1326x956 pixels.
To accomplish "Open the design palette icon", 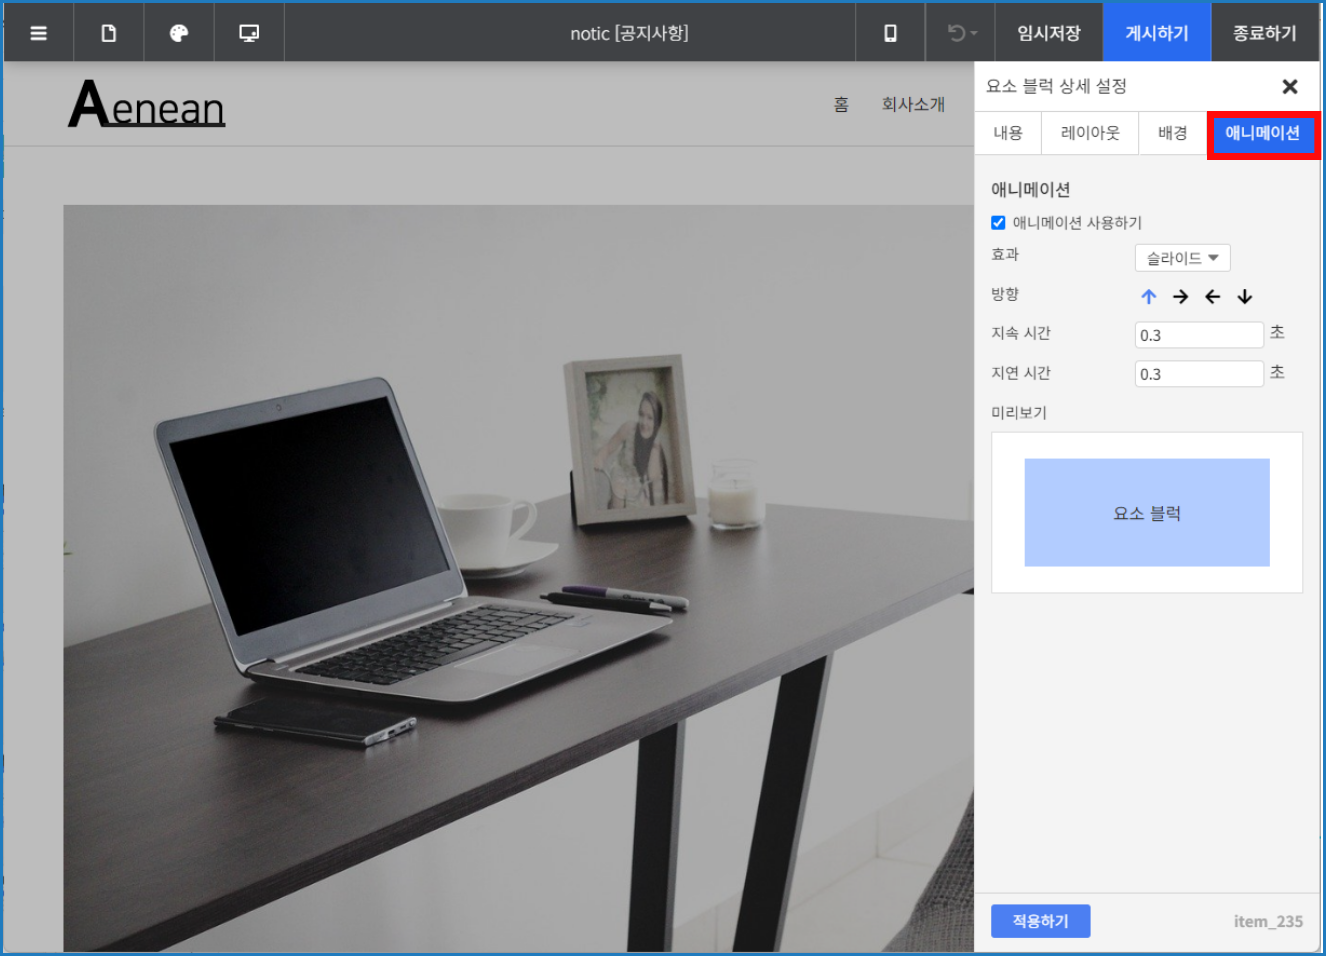I will tap(179, 33).
